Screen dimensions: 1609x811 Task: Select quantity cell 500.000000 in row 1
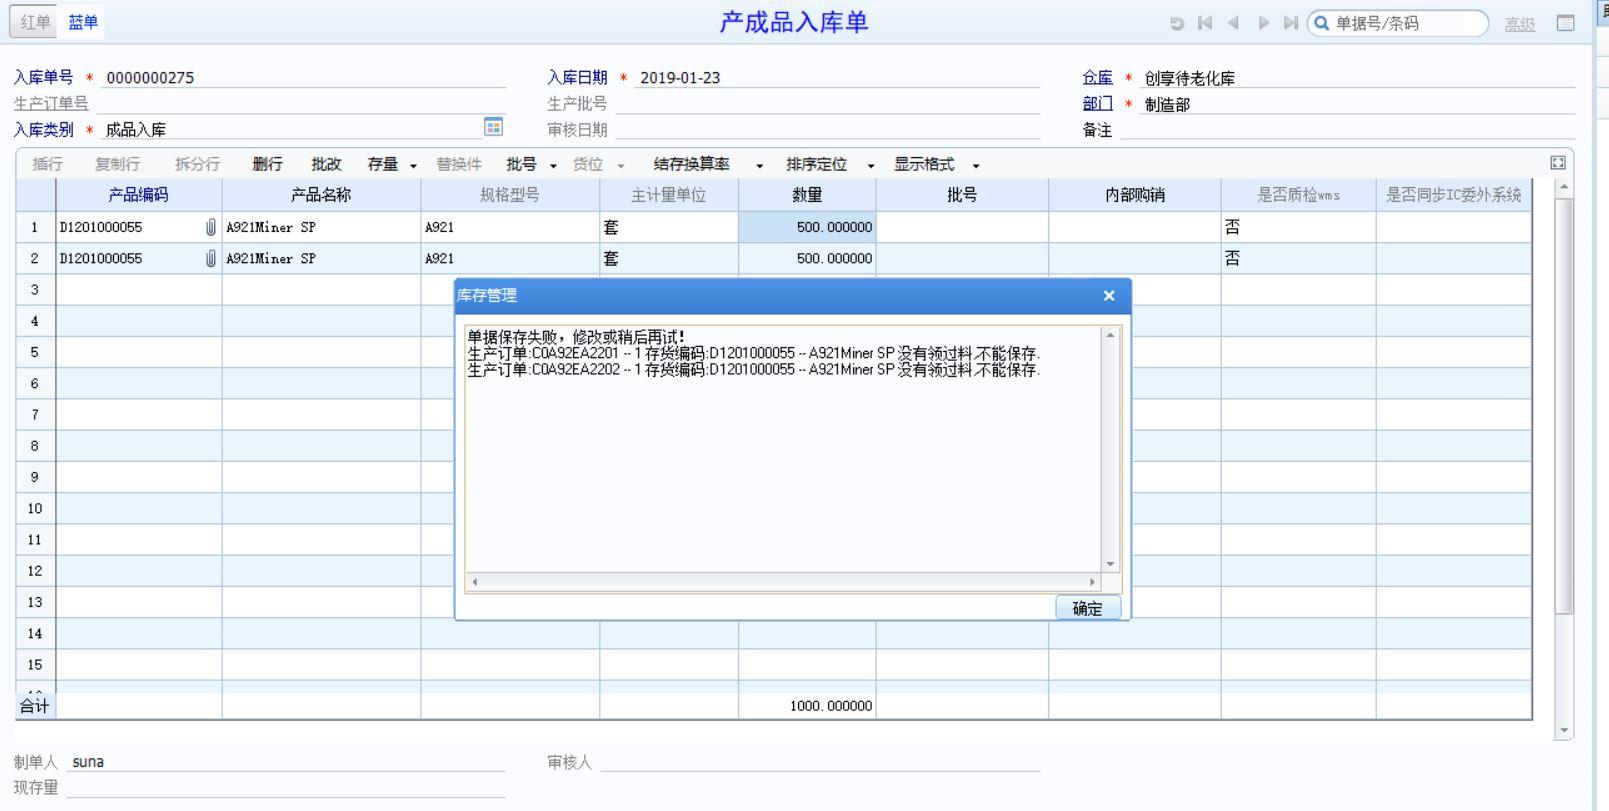point(807,227)
